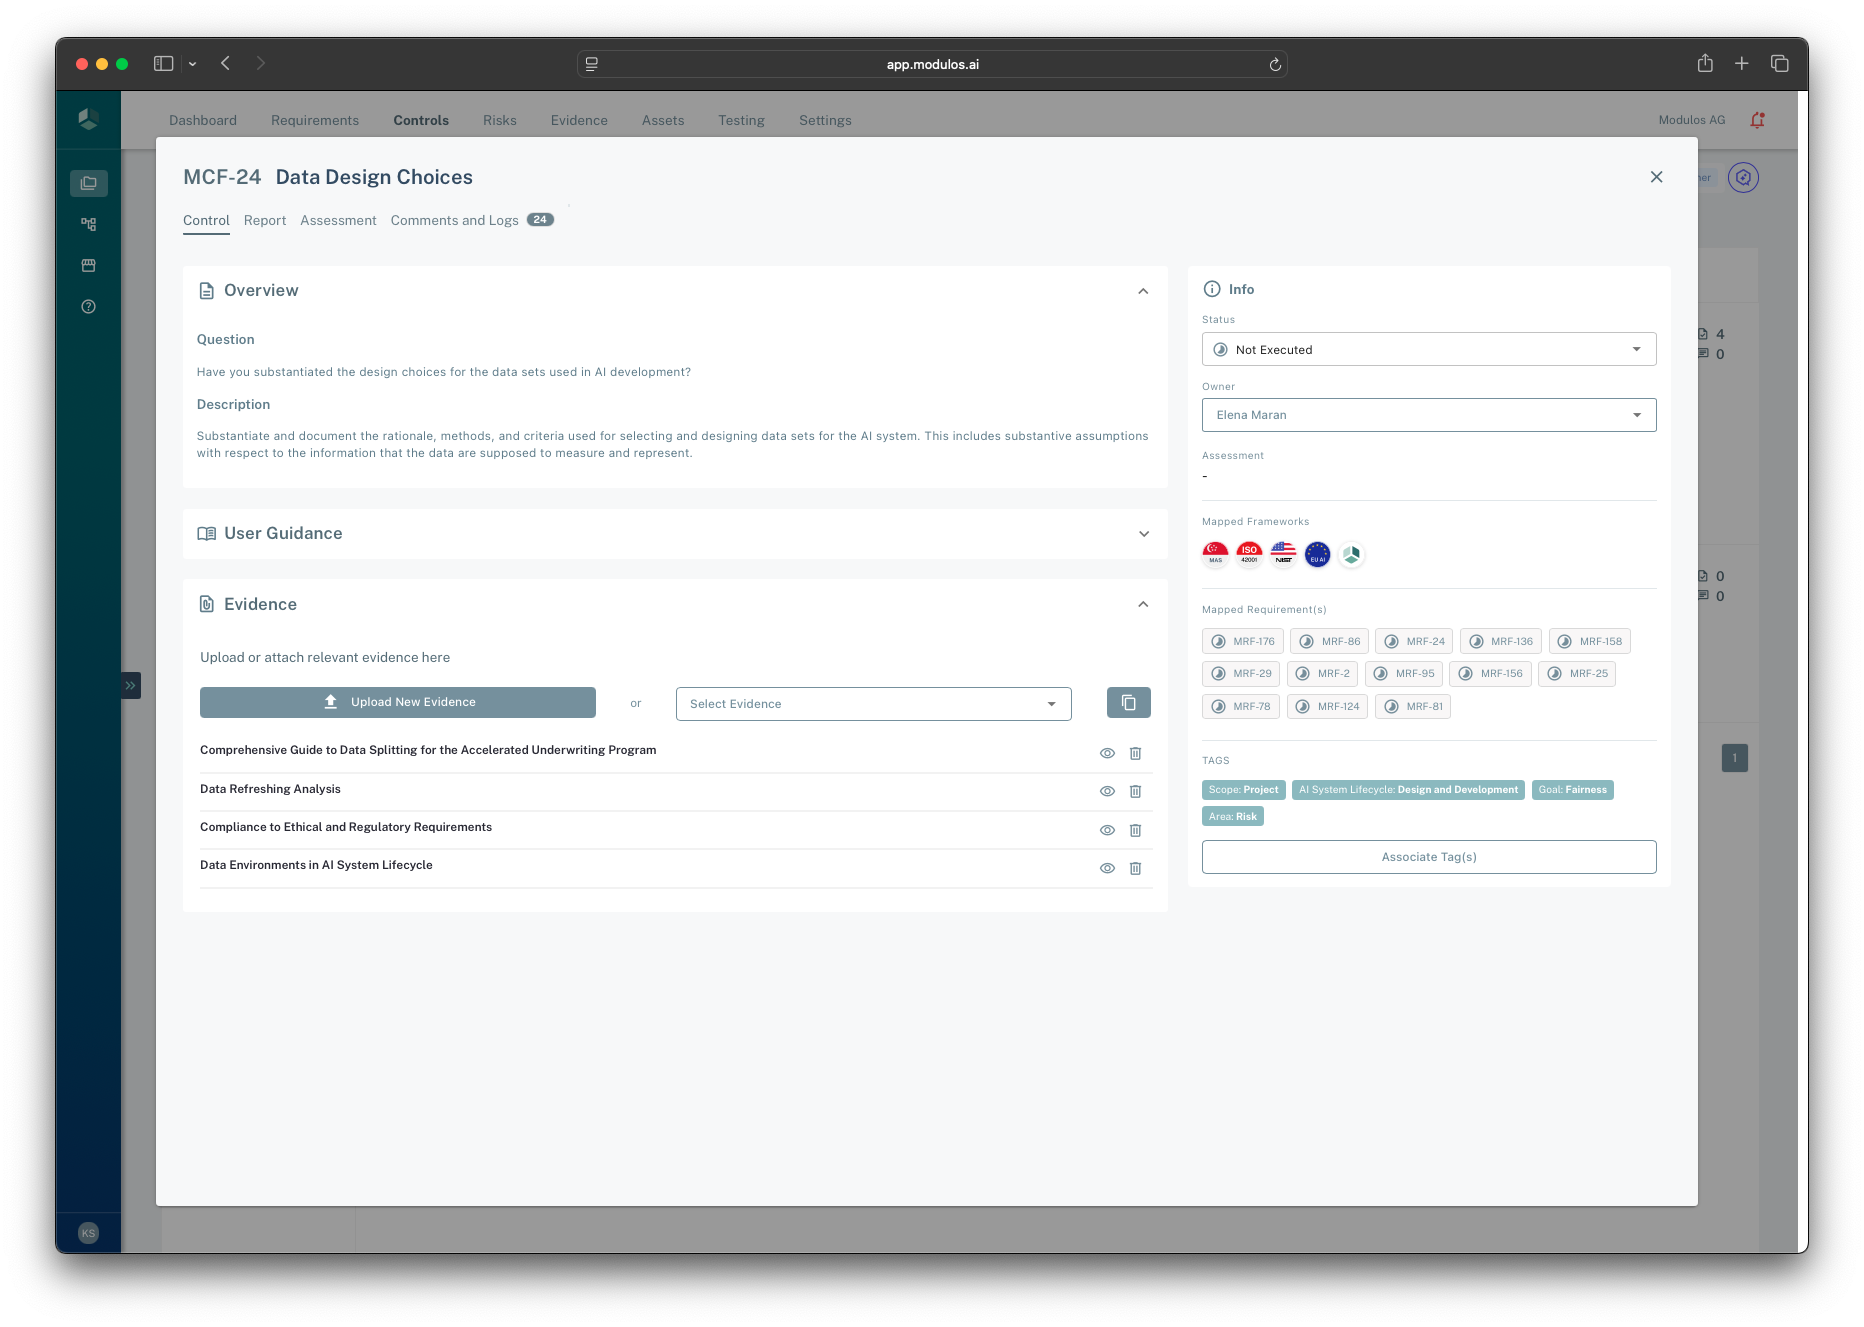Click the Upload New Evidence button
The height and width of the screenshot is (1327, 1864).
pyautogui.click(x=397, y=703)
